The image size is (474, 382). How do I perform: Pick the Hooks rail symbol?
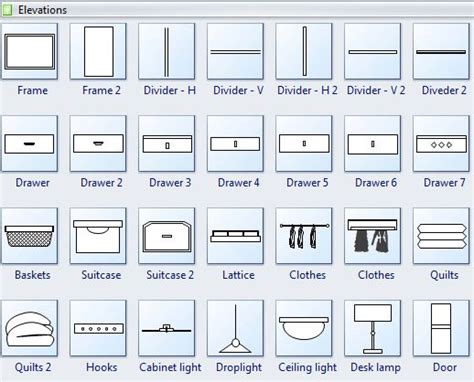[x=98, y=328]
